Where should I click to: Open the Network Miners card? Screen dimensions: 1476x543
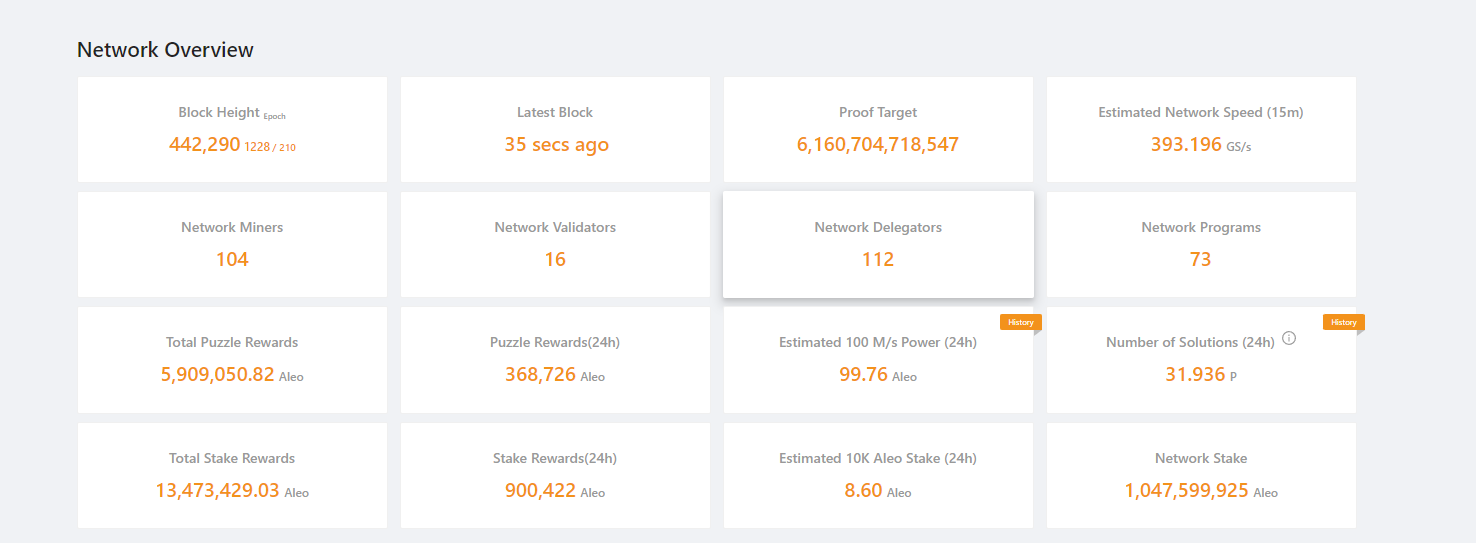tap(232, 245)
